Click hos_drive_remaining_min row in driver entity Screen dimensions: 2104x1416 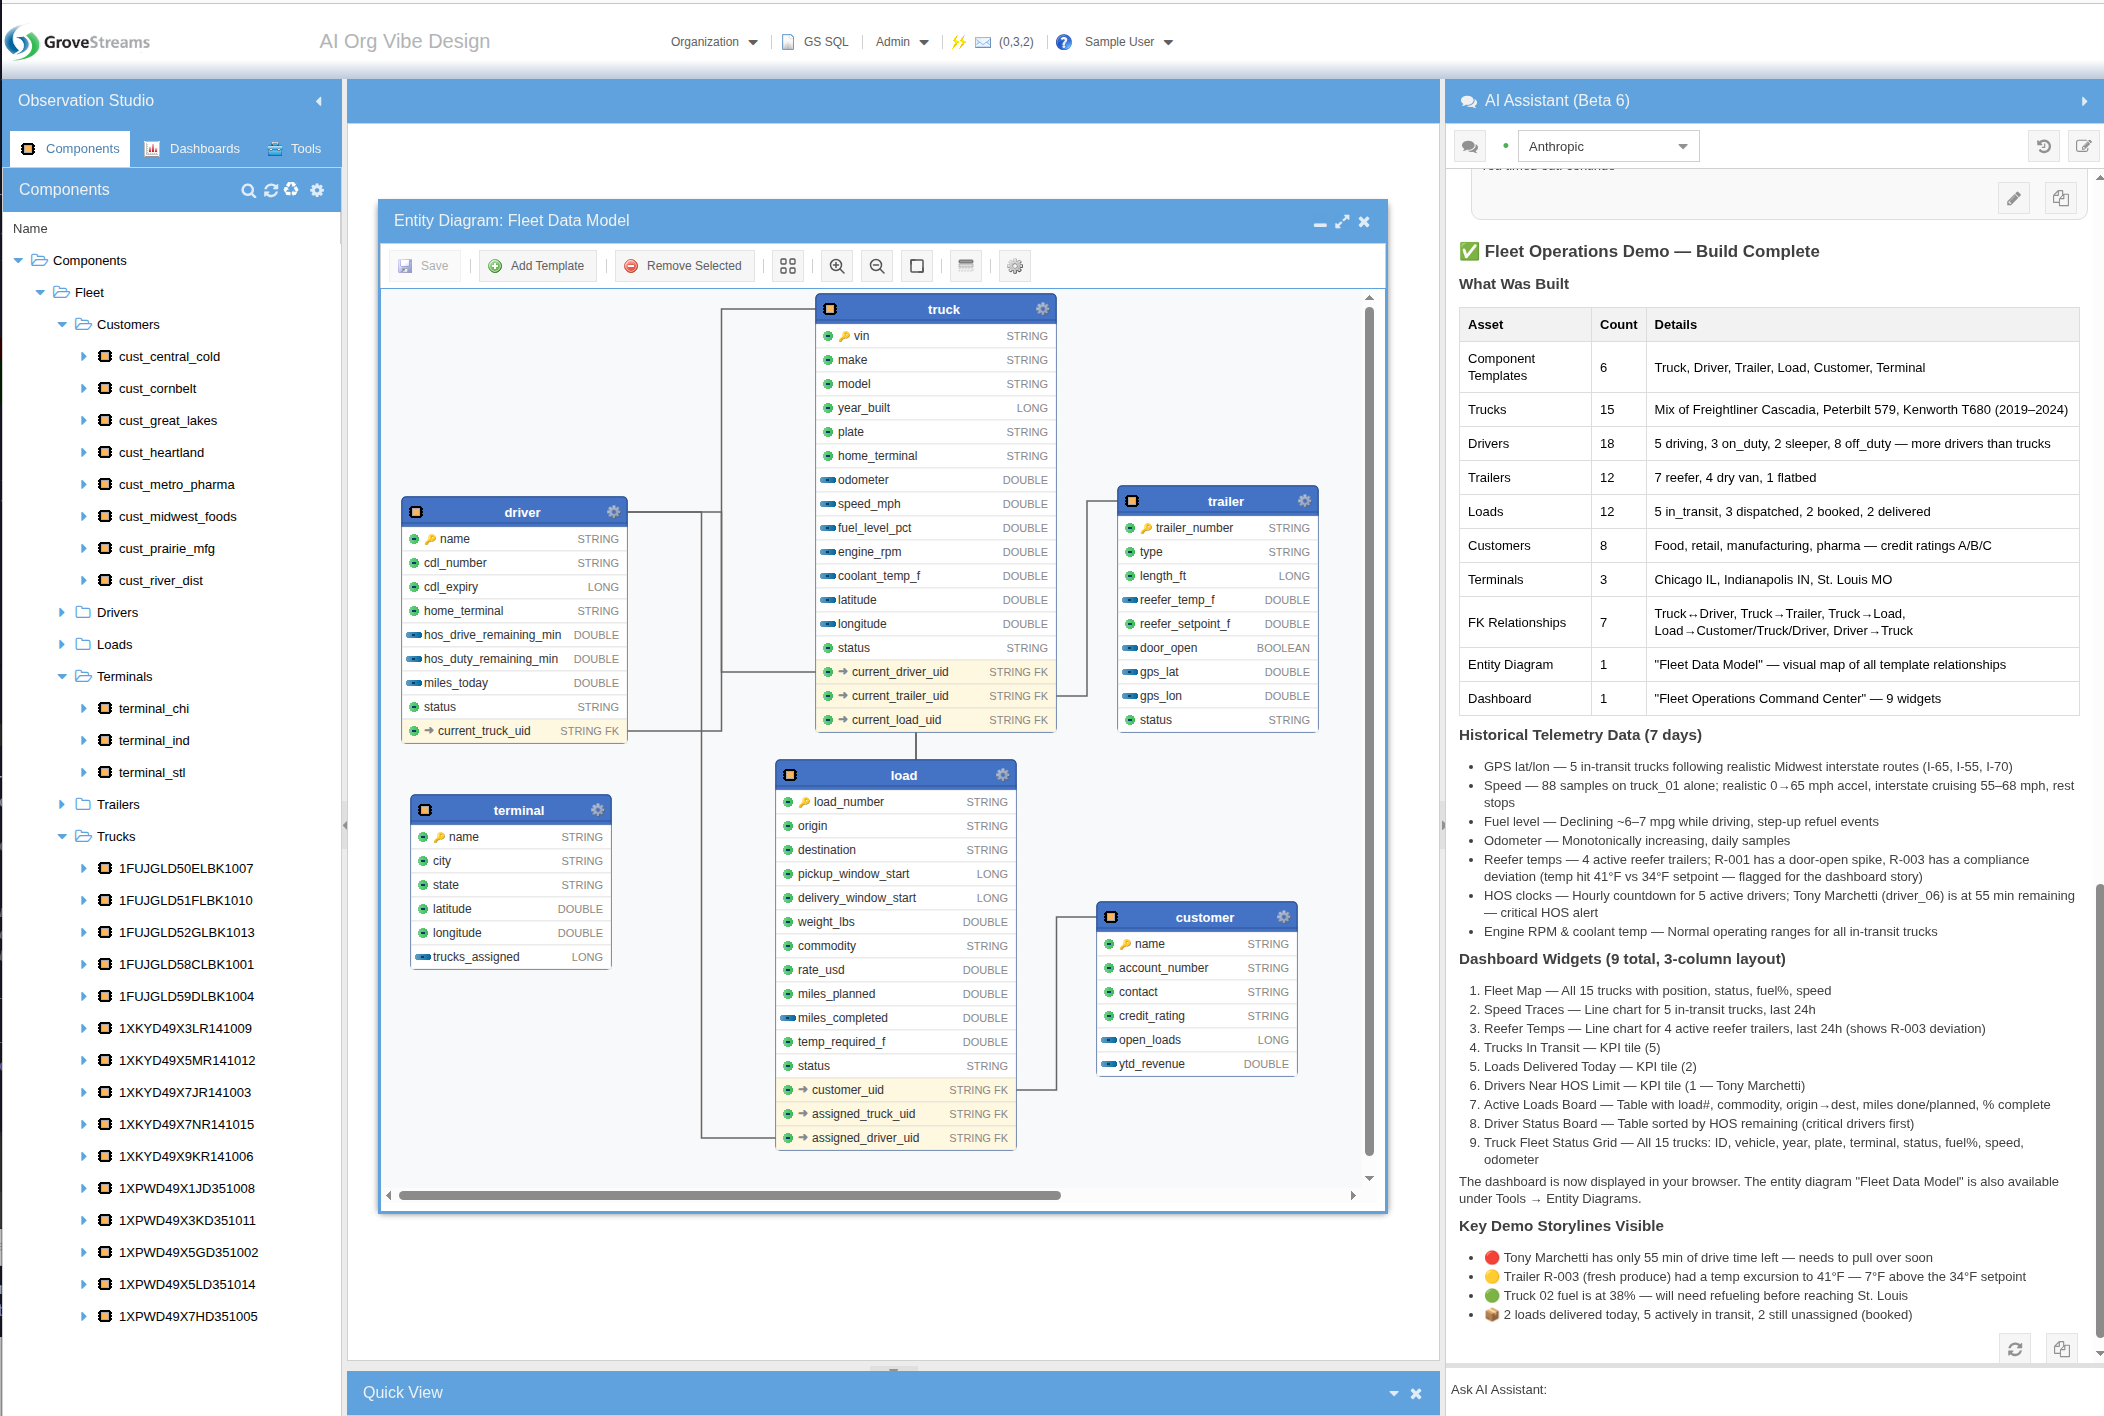click(514, 635)
